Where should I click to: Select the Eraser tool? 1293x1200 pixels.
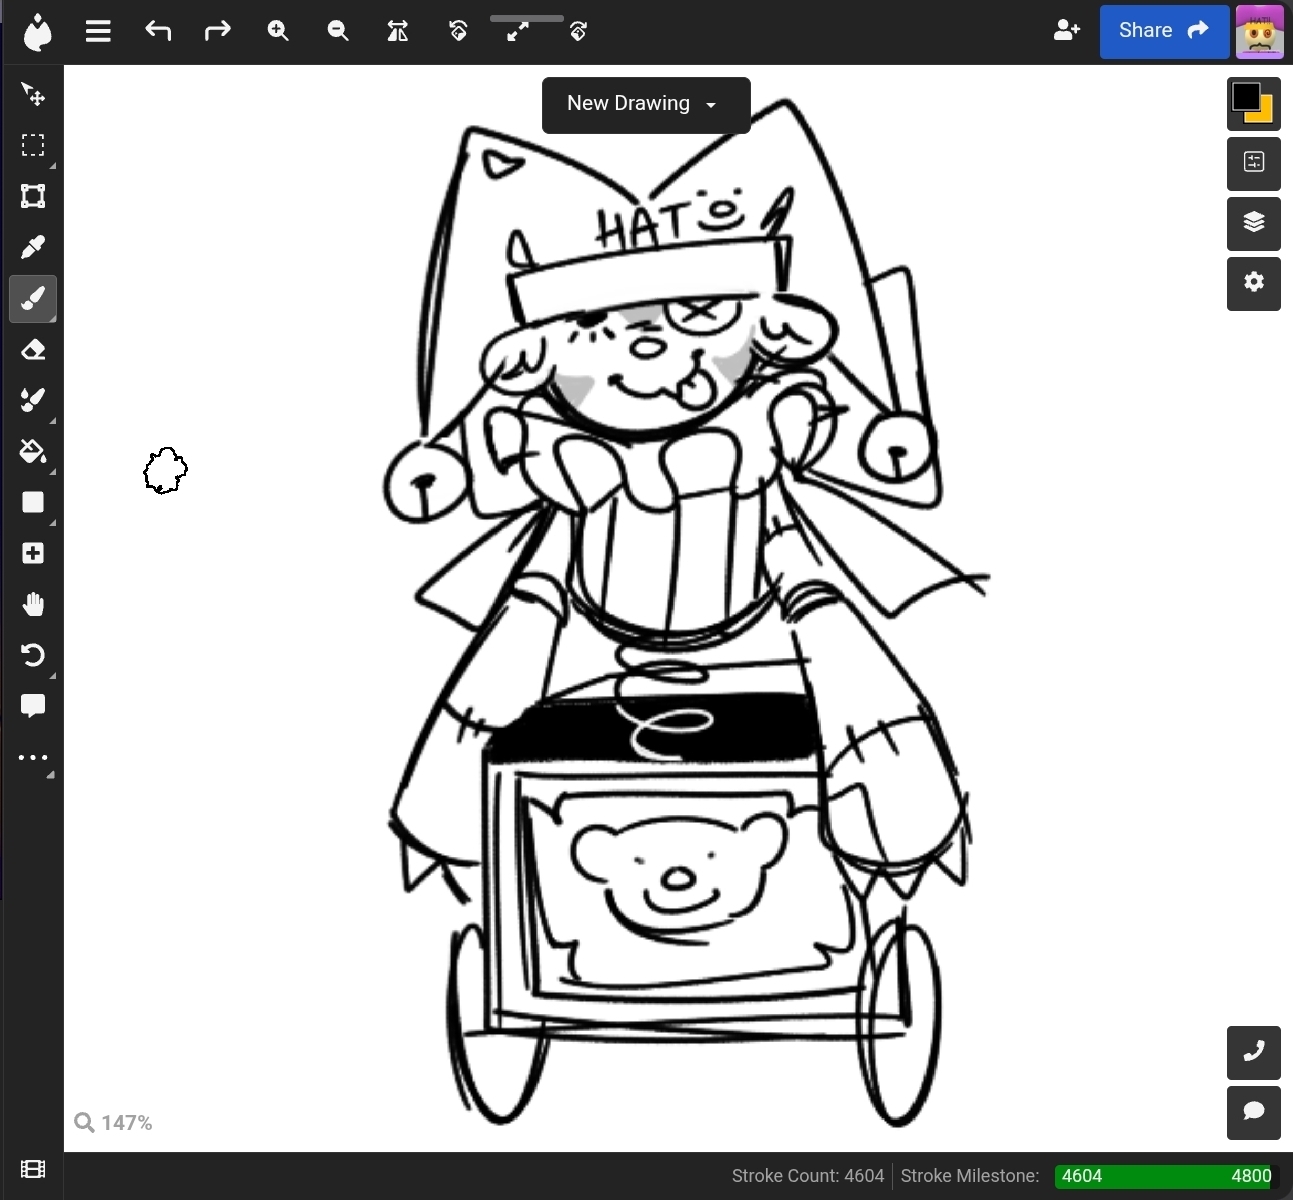tap(33, 350)
